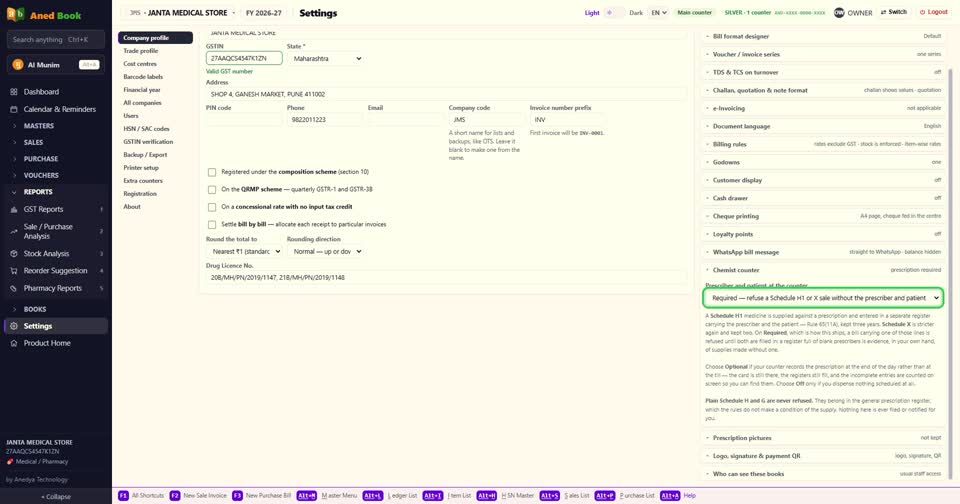Viewport: 960px width, 504px height.
Task: Click the Search anything box
Action: tap(56, 40)
